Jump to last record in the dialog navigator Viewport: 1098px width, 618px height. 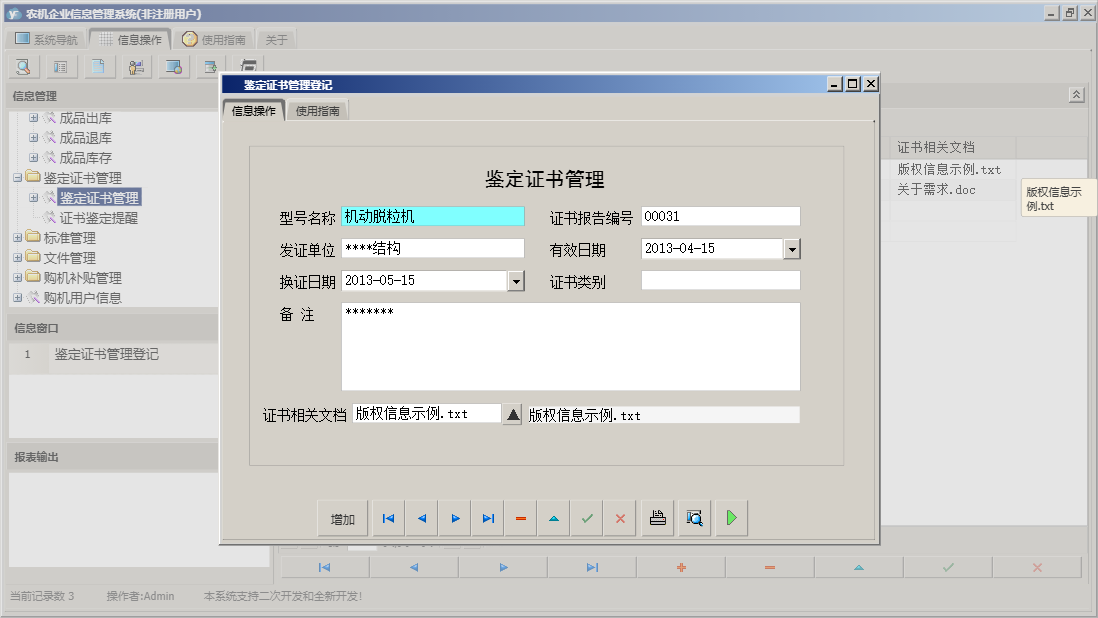tap(488, 519)
